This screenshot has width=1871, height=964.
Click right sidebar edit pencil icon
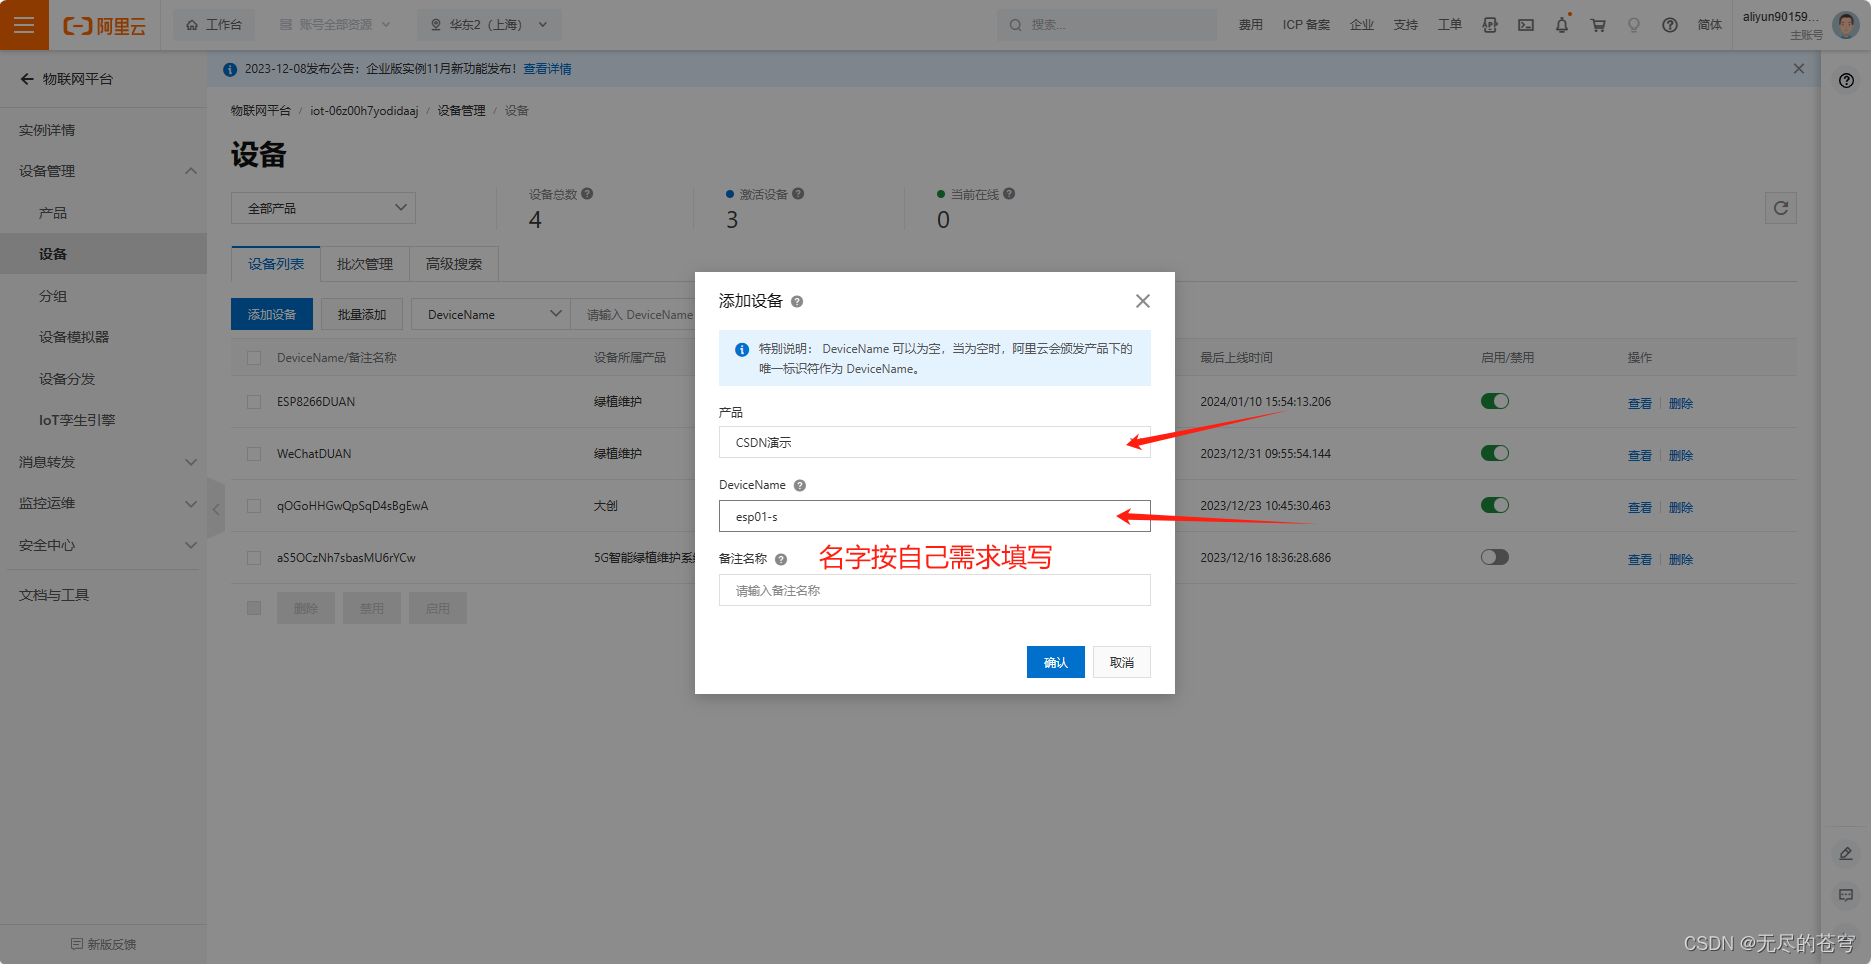(x=1846, y=853)
